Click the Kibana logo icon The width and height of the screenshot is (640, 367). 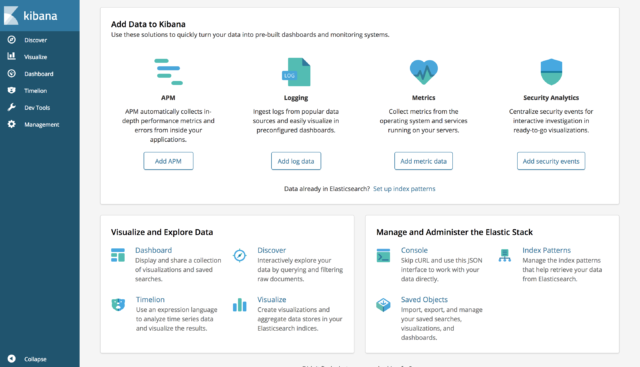tap(11, 16)
